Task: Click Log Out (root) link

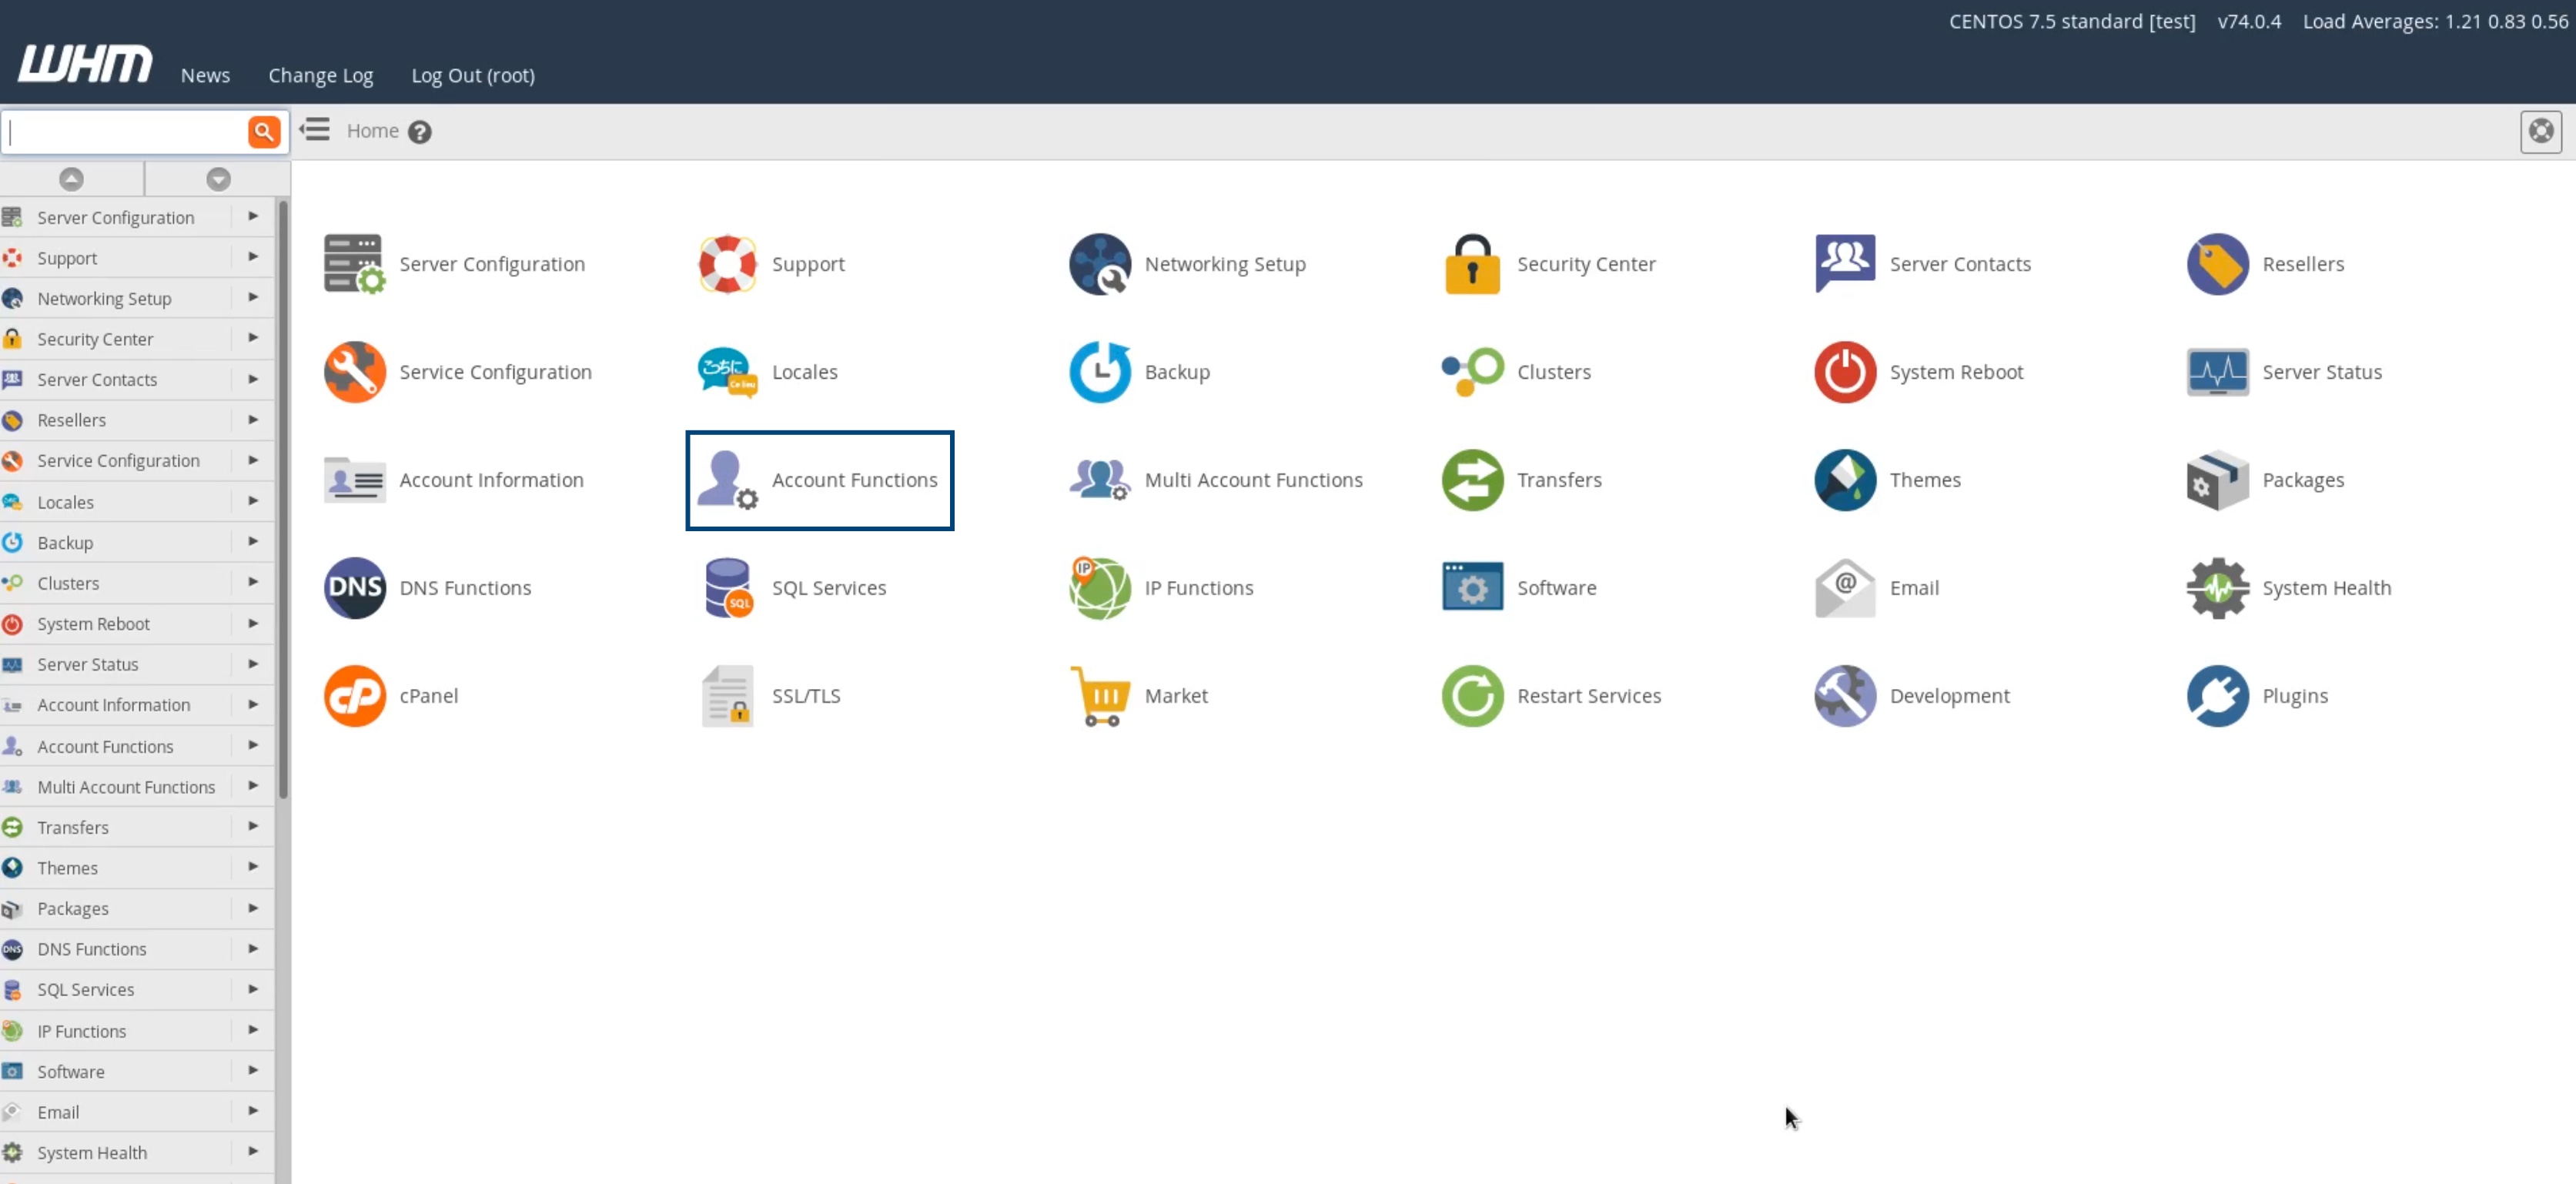Action: point(473,75)
